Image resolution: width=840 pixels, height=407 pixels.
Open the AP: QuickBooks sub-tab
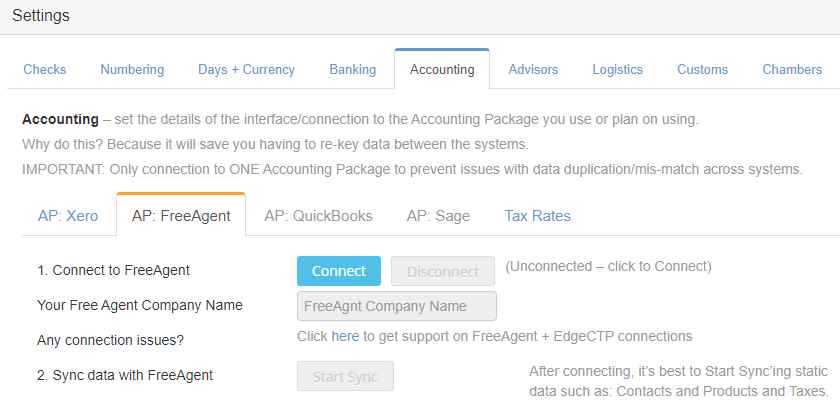pos(318,216)
